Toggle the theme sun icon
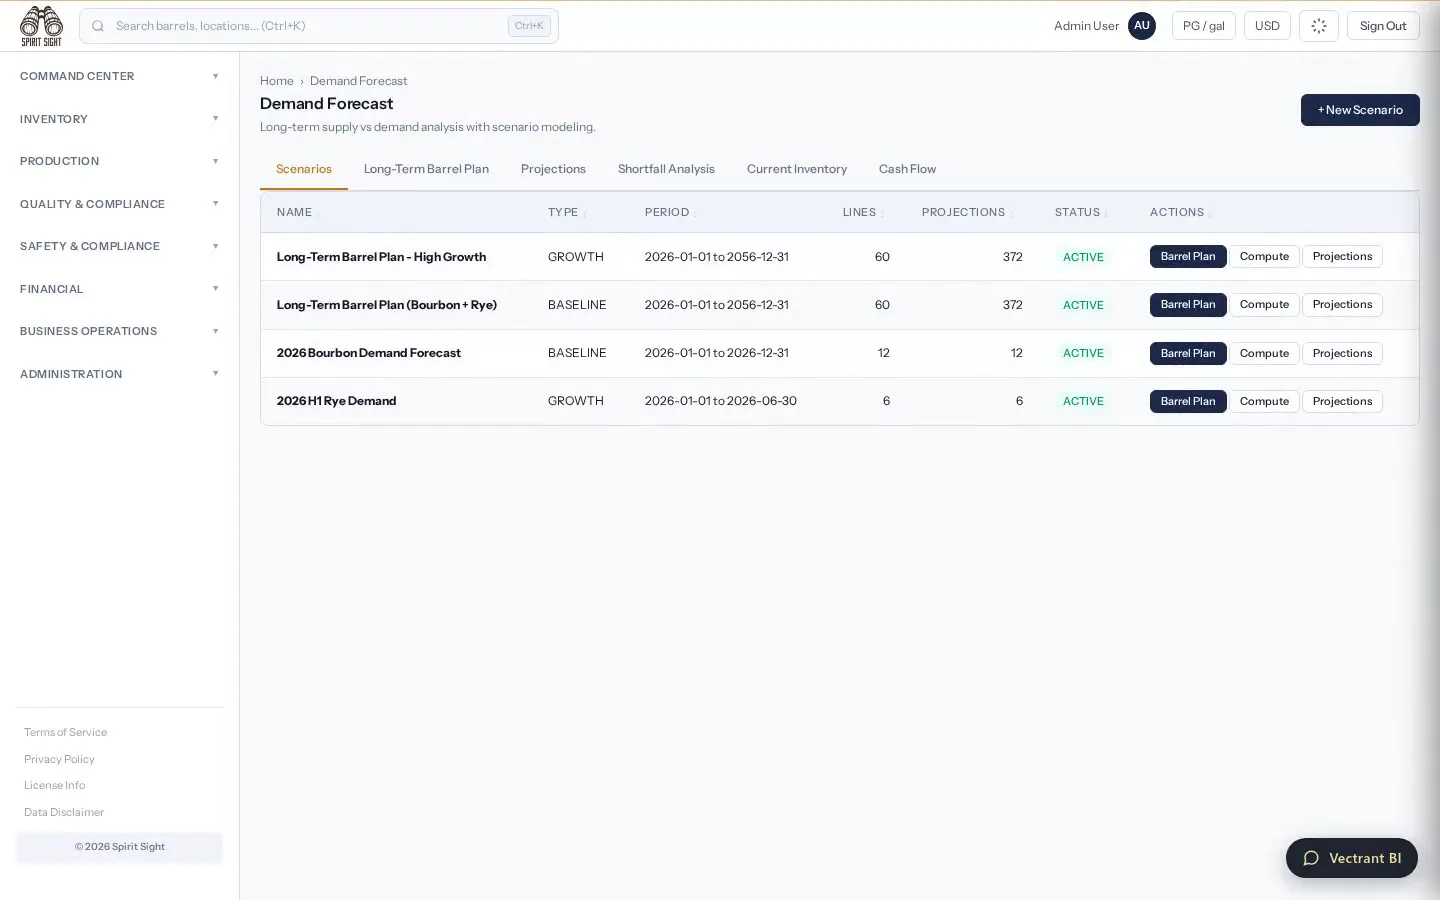The width and height of the screenshot is (1440, 900). coord(1318,26)
